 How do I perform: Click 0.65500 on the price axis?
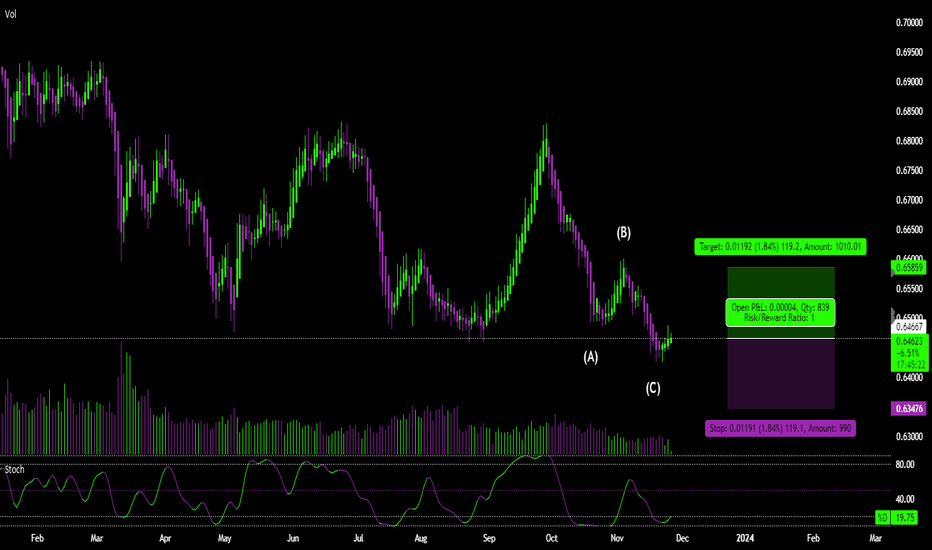[x=909, y=288]
